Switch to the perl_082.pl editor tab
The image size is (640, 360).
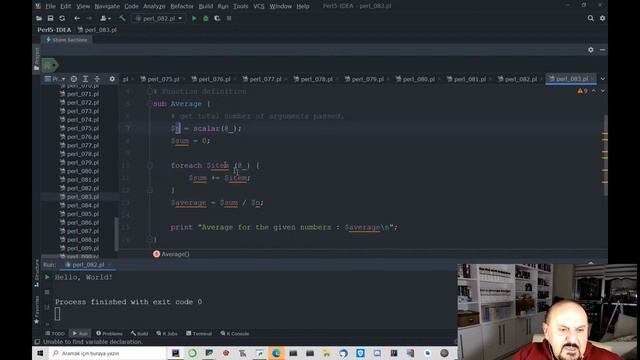click(519, 79)
